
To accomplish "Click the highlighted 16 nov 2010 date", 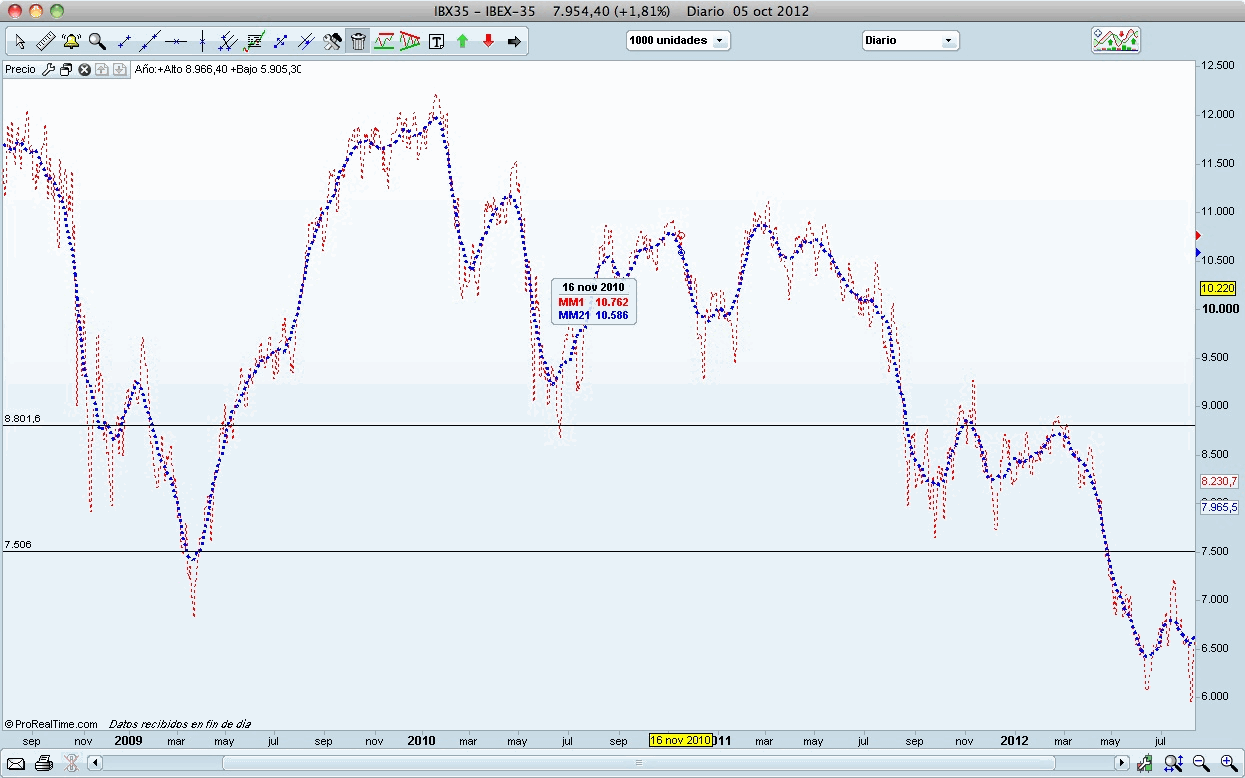I will 681,741.
